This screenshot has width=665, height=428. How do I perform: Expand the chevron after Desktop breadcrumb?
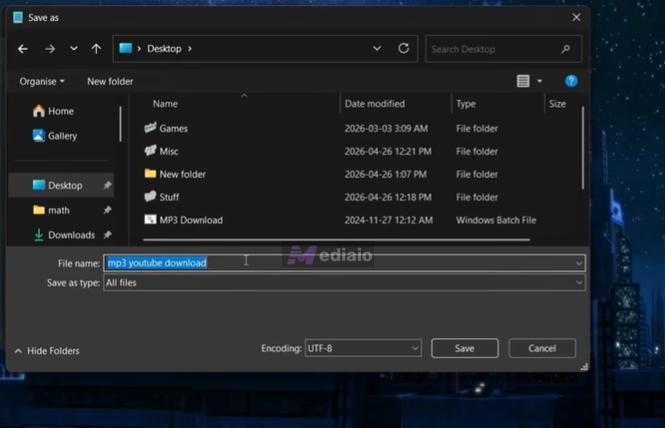pos(190,49)
